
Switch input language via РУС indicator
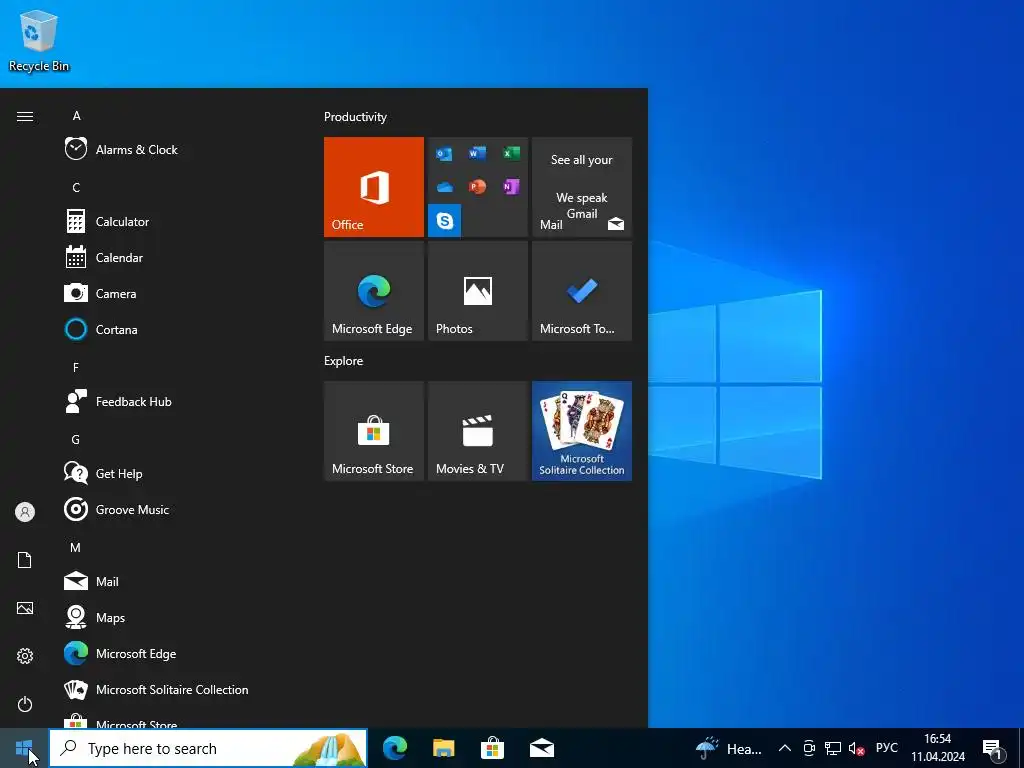tap(886, 748)
